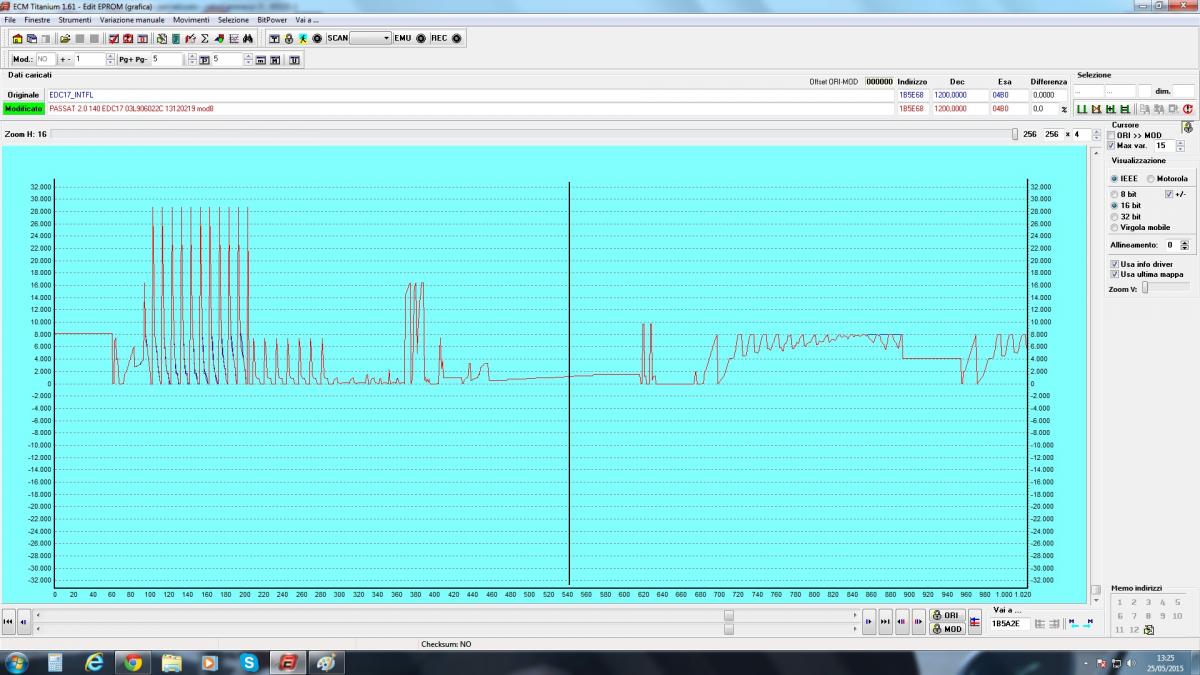This screenshot has width=1200, height=675.
Task: Enable the ORI >> MOD checkbox
Action: (1111, 135)
